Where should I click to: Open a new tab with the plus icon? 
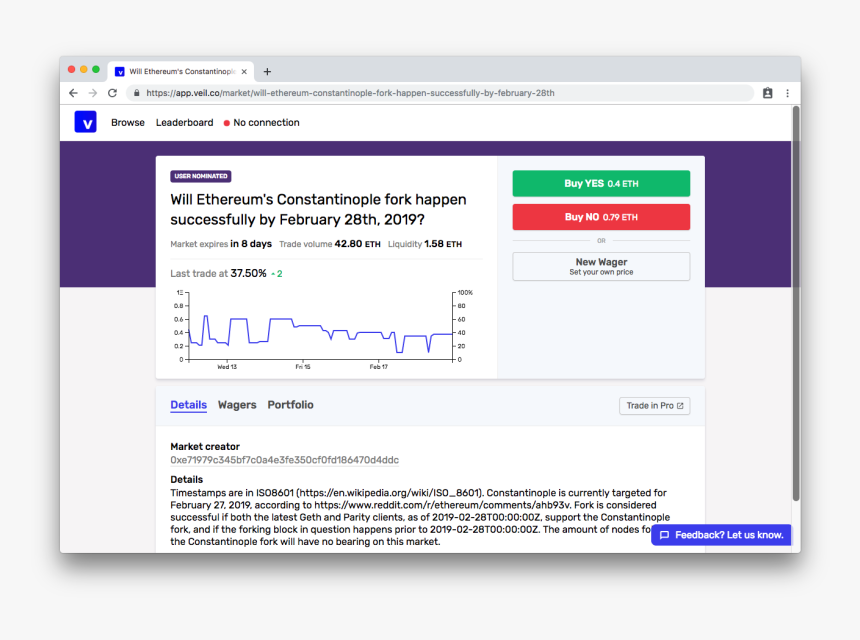pyautogui.click(x=267, y=71)
